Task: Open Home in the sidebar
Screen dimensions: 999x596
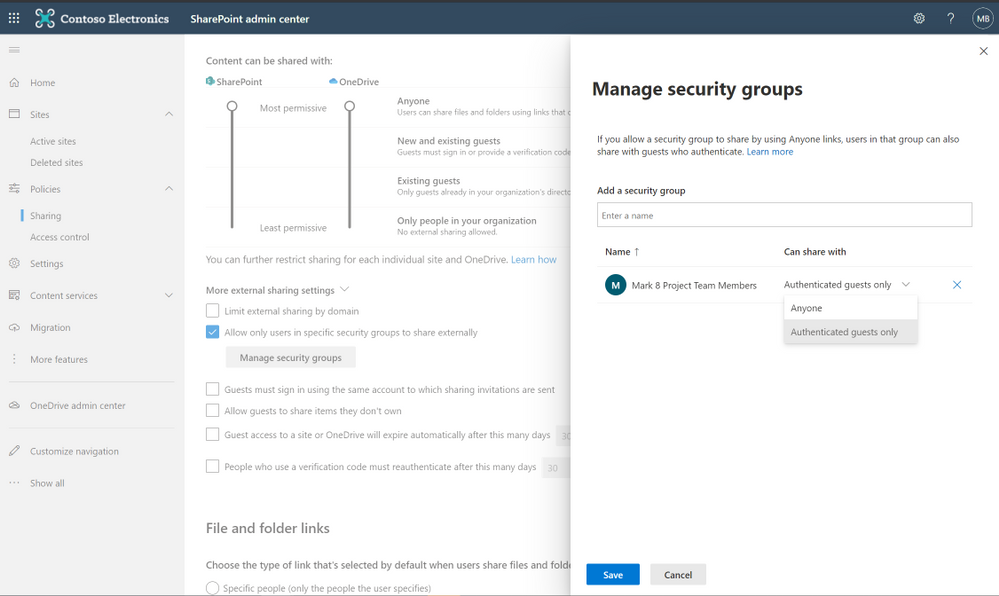Action: [42, 82]
